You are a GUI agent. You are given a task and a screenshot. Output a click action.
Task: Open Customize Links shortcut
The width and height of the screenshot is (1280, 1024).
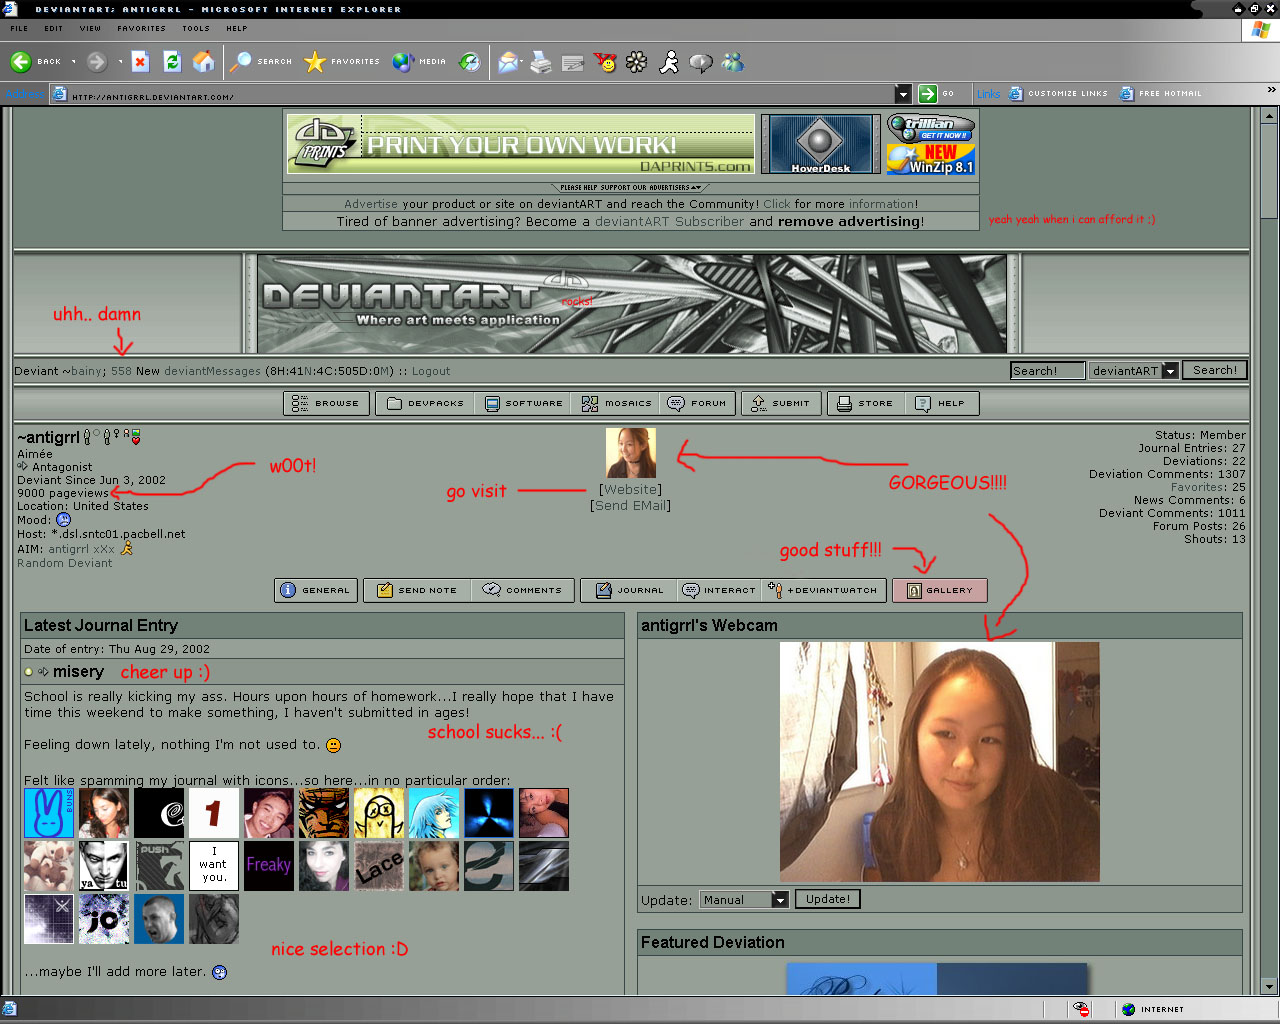click(1059, 93)
